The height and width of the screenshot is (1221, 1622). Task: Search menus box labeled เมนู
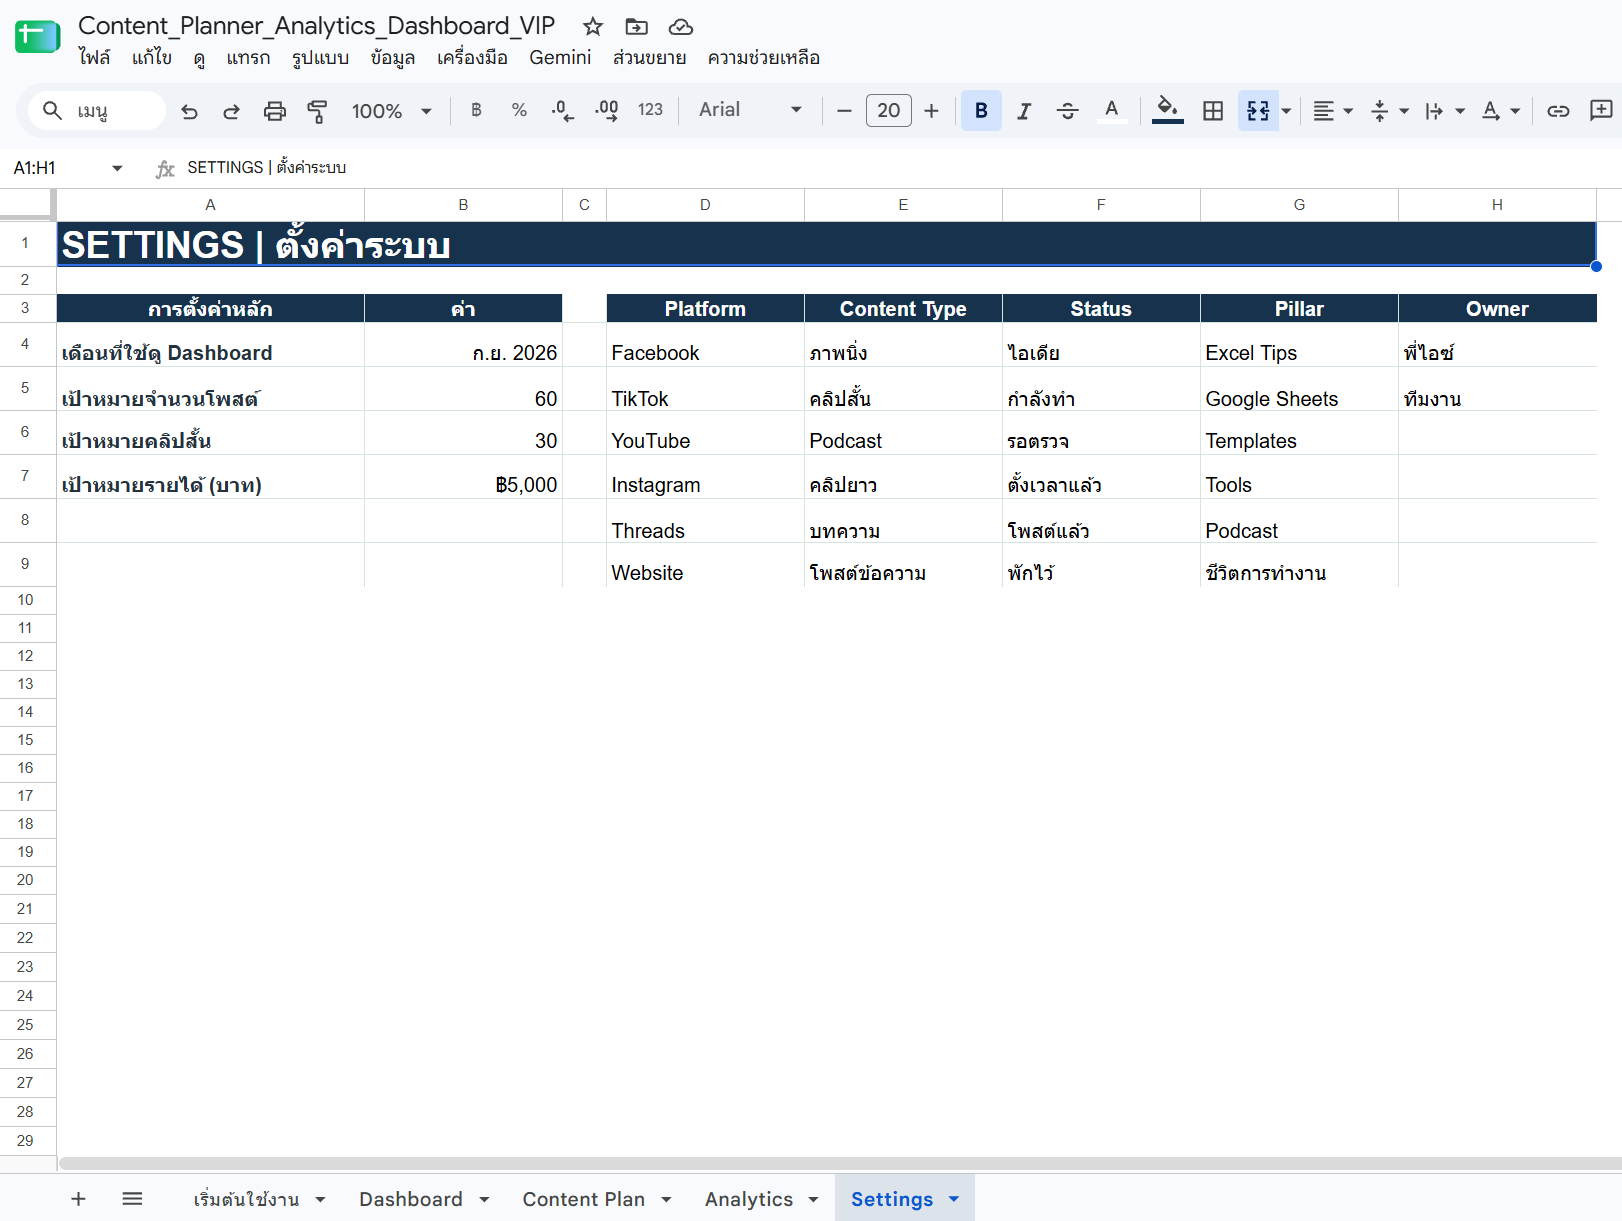pyautogui.click(x=98, y=111)
